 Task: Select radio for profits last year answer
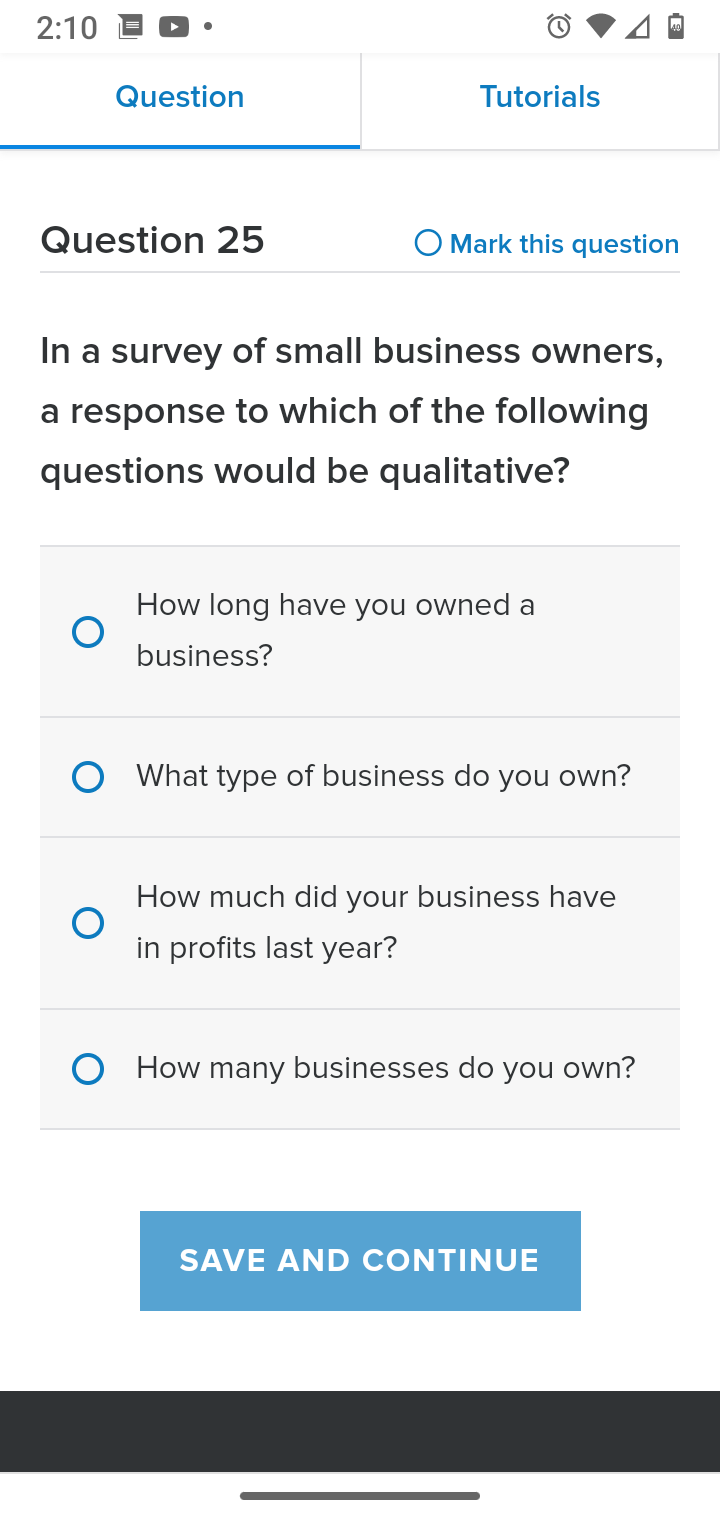coord(88,923)
